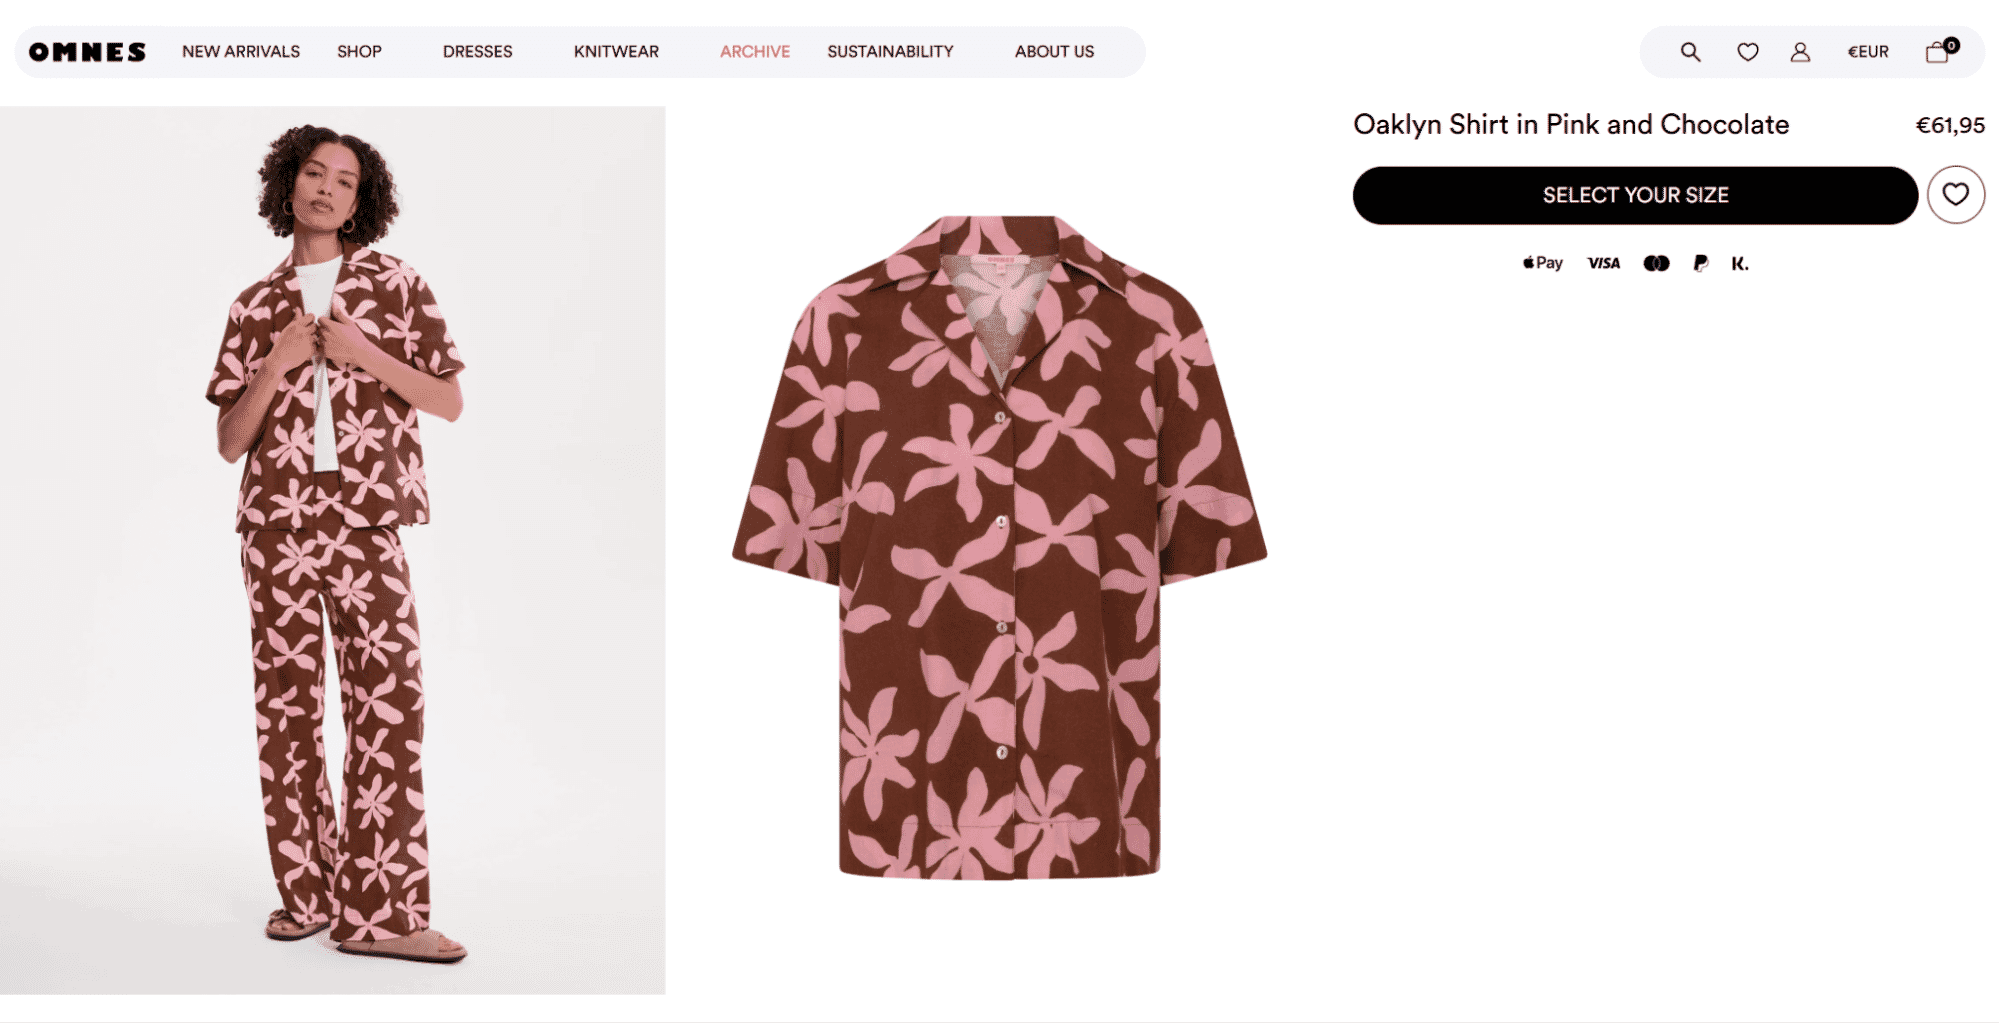Toggle the product wishlist heart button
This screenshot has width=1999, height=1023.
tap(1955, 195)
